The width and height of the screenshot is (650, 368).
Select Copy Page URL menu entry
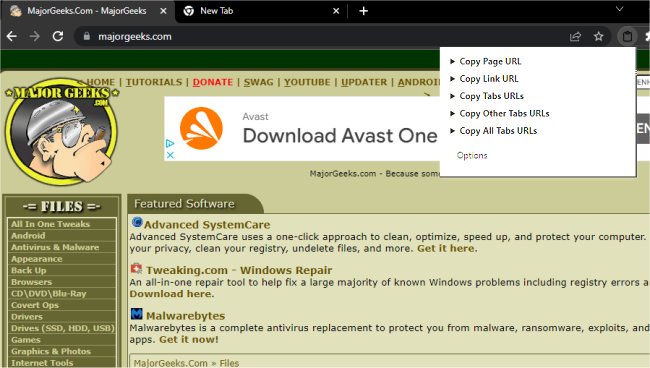tap(490, 62)
